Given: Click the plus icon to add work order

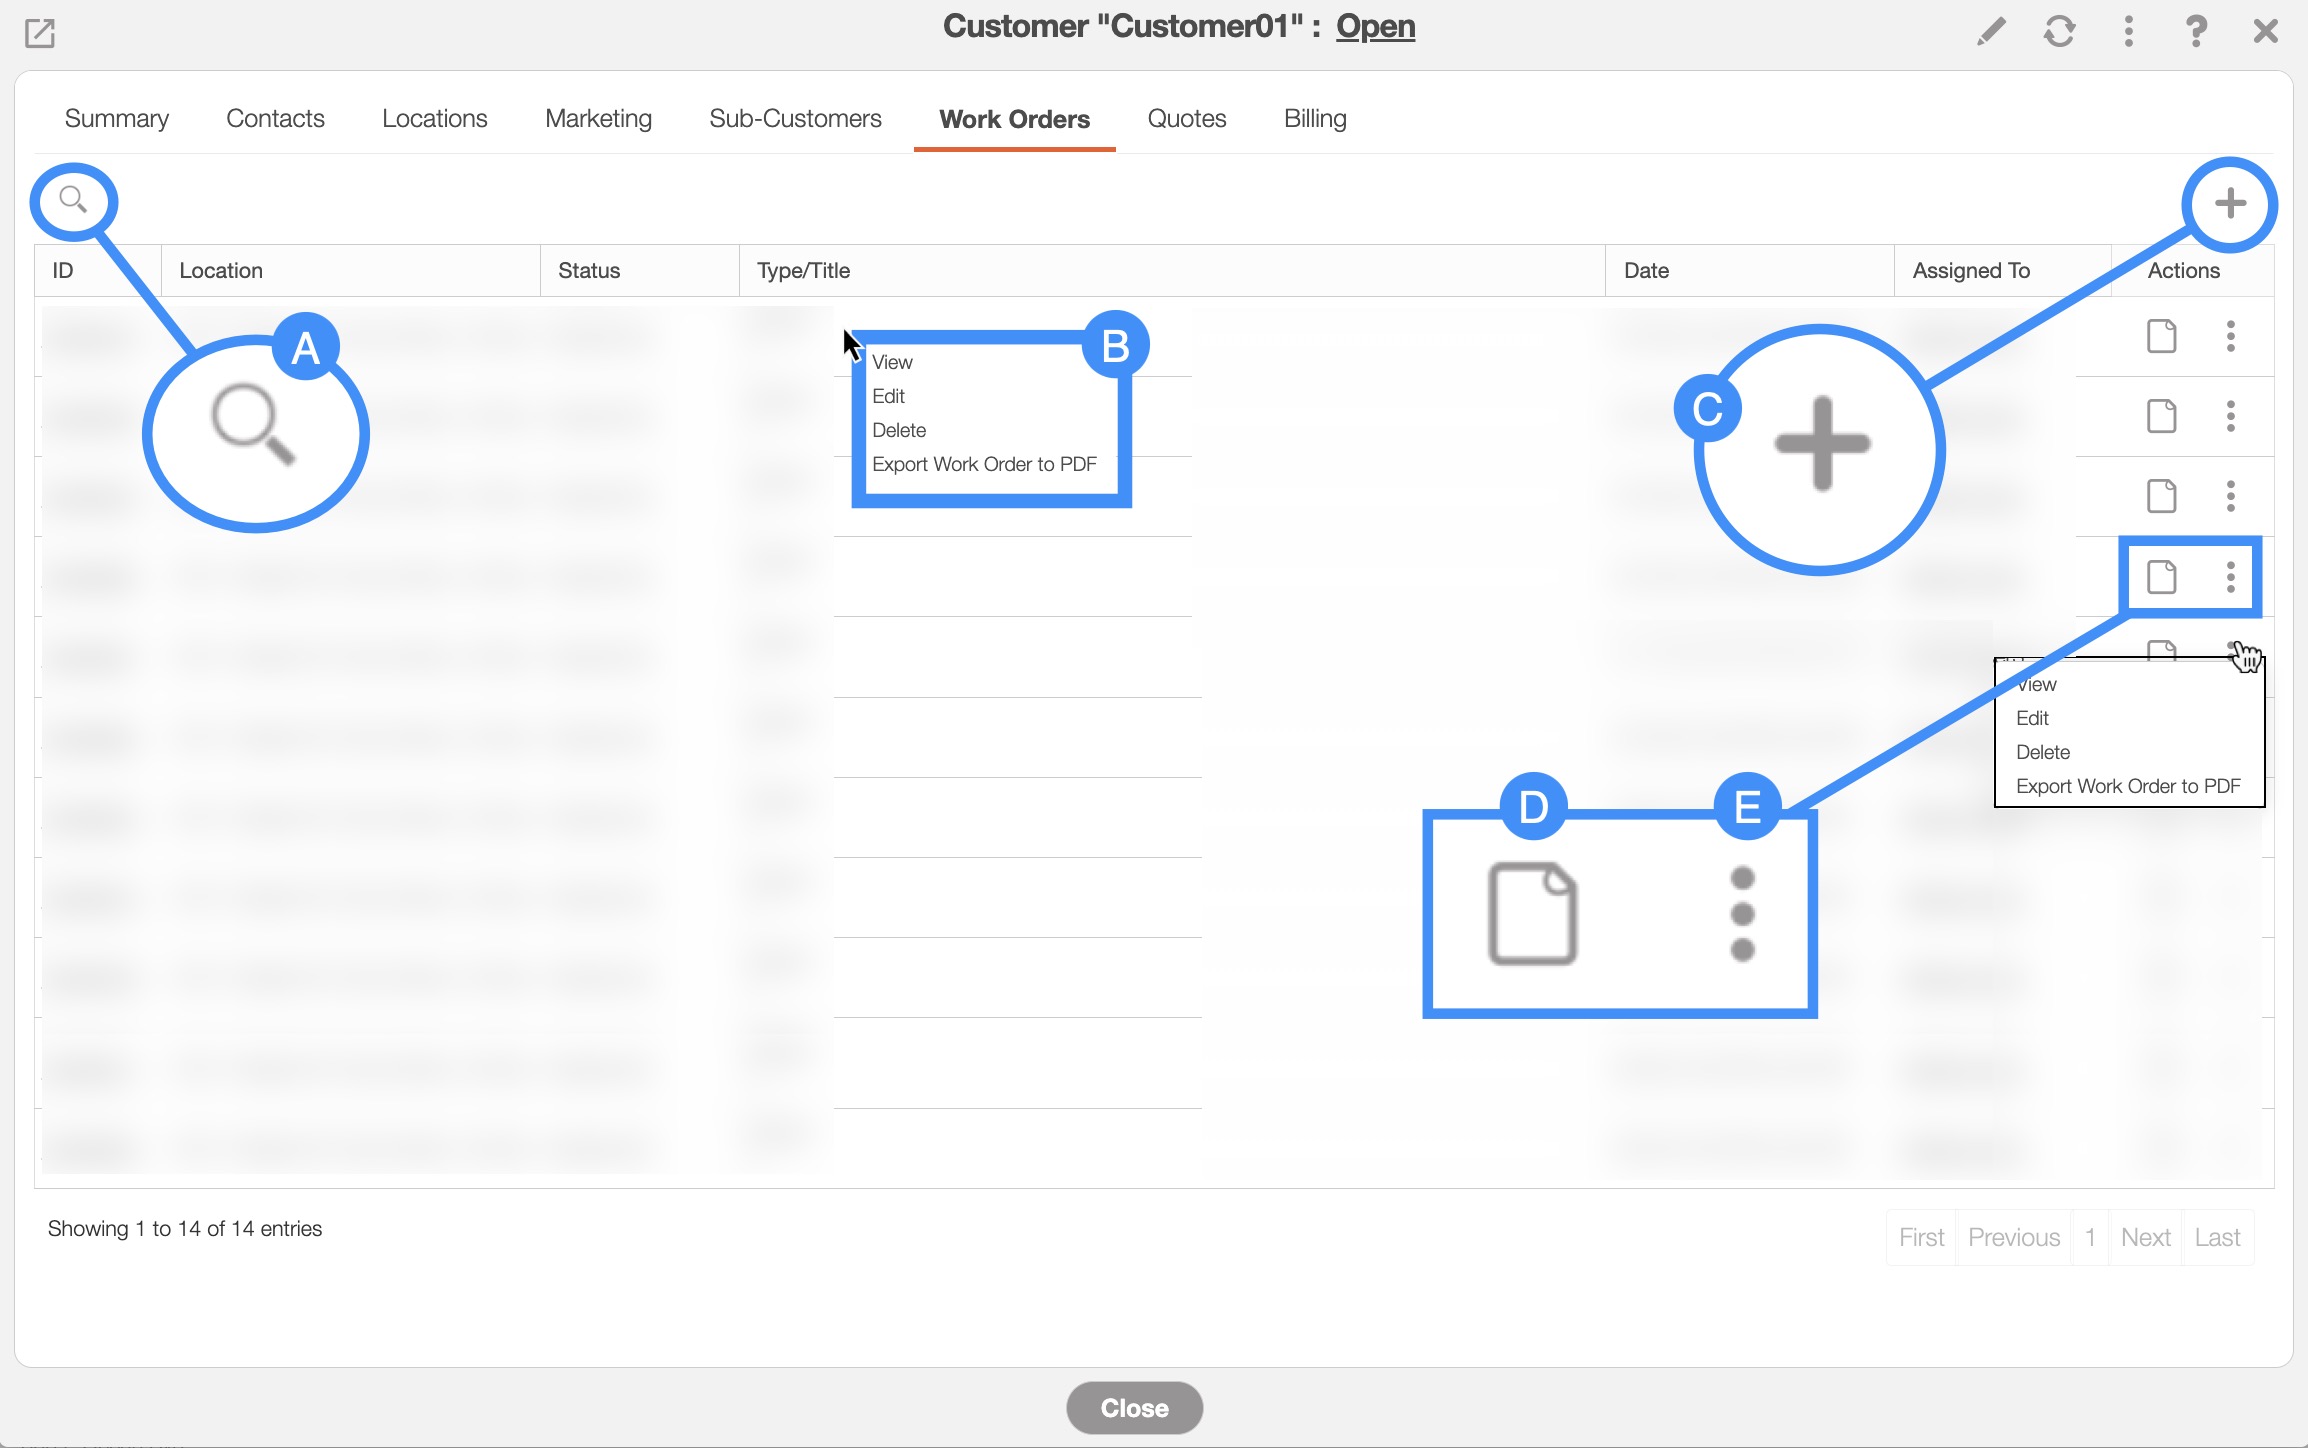Looking at the screenshot, I should [x=2229, y=204].
